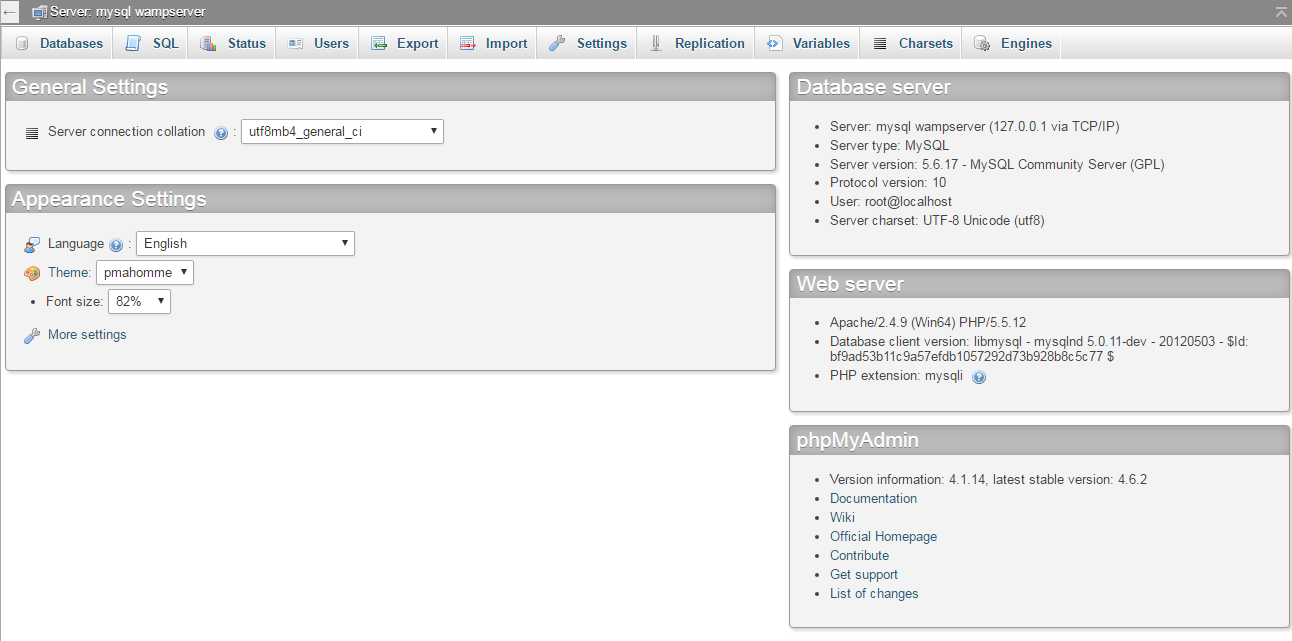Open the Documentation link
1292x641 pixels.
873,498
